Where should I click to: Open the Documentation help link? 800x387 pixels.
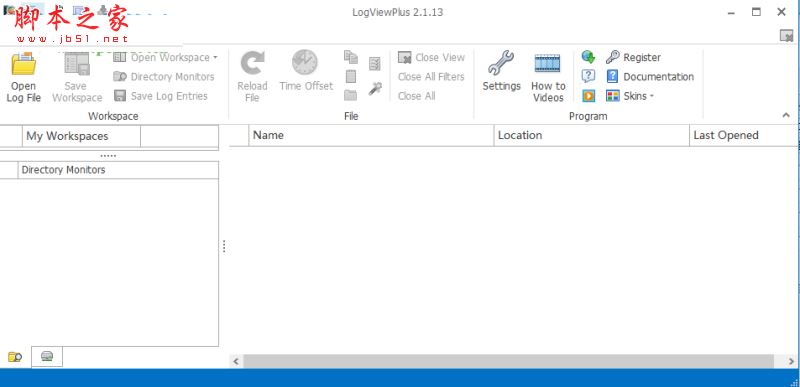click(650, 76)
